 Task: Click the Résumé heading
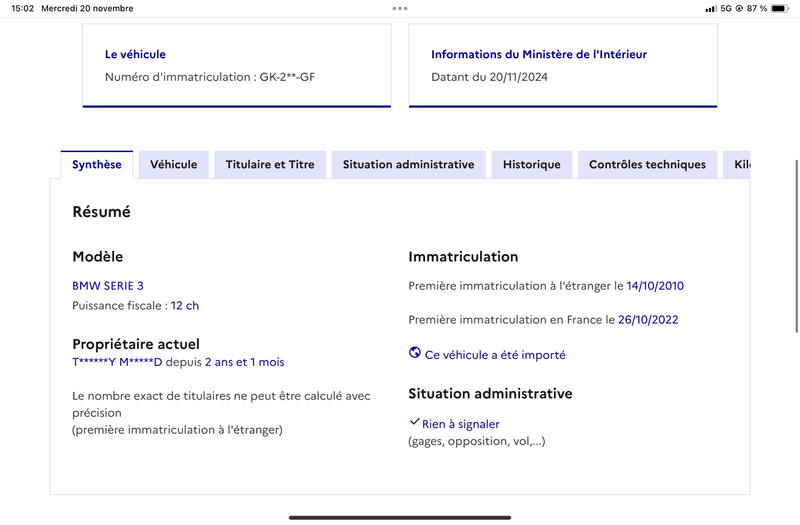pyautogui.click(x=102, y=212)
